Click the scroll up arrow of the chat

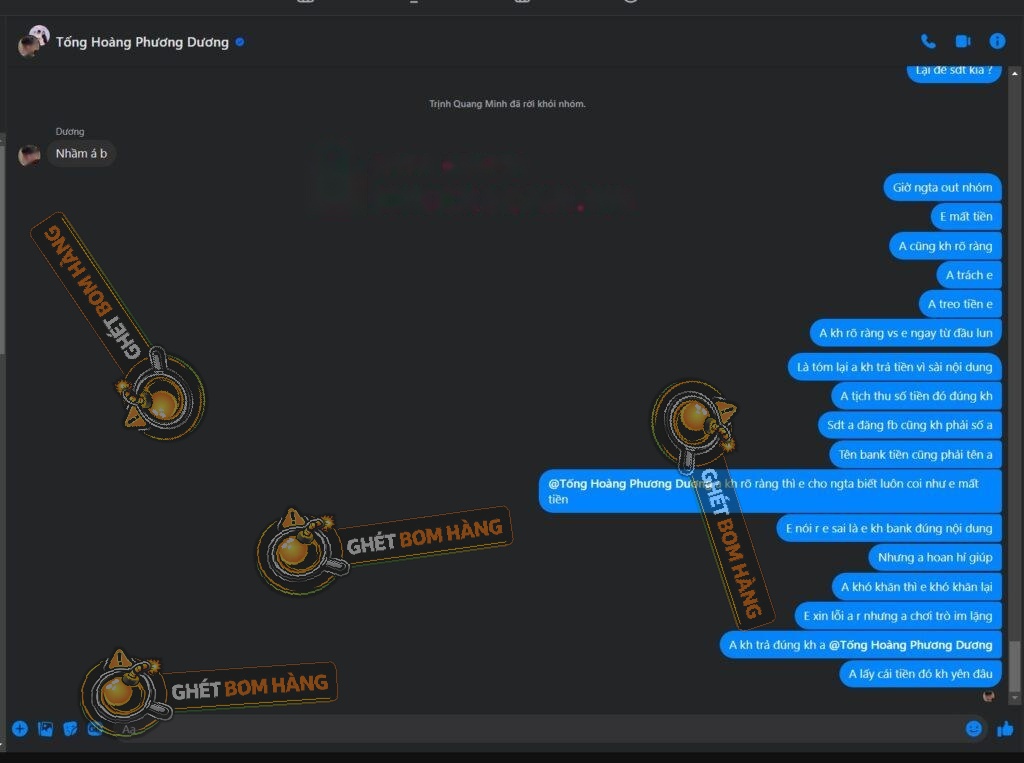[1016, 72]
